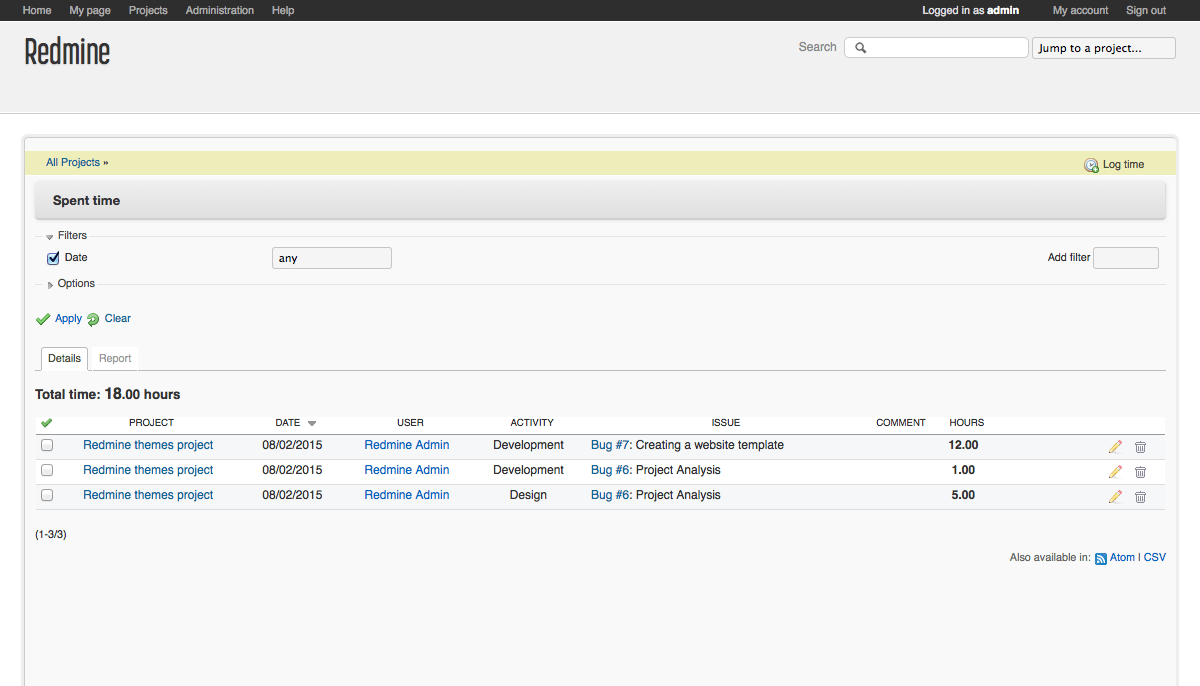Click the Log time link
The width and height of the screenshot is (1200, 686).
tap(1124, 165)
